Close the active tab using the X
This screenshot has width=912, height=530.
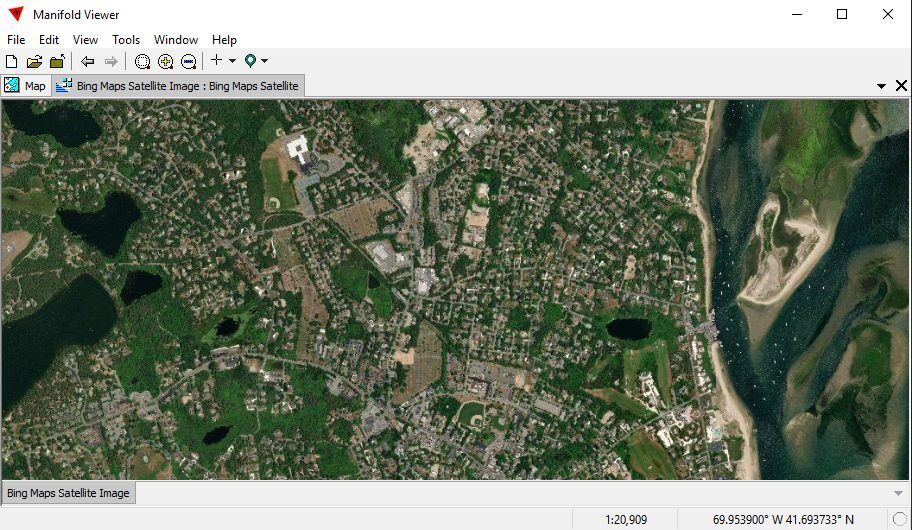pyautogui.click(x=901, y=86)
